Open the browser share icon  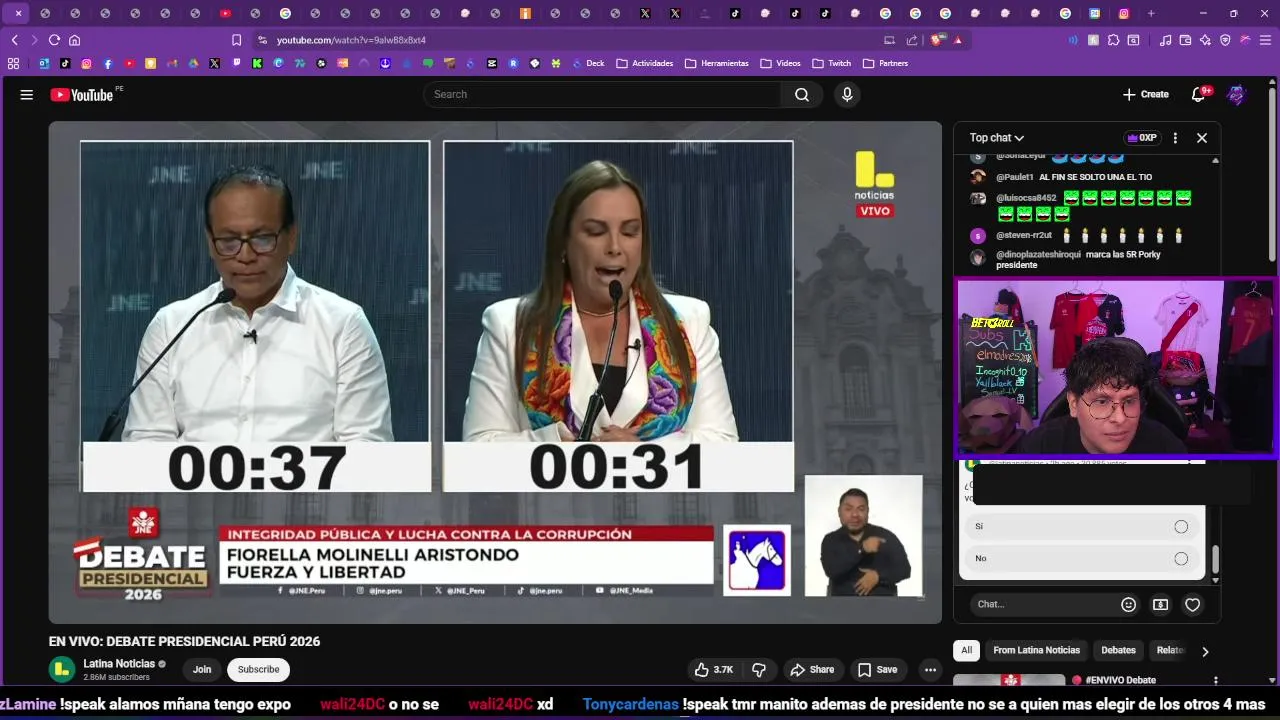[x=912, y=40]
